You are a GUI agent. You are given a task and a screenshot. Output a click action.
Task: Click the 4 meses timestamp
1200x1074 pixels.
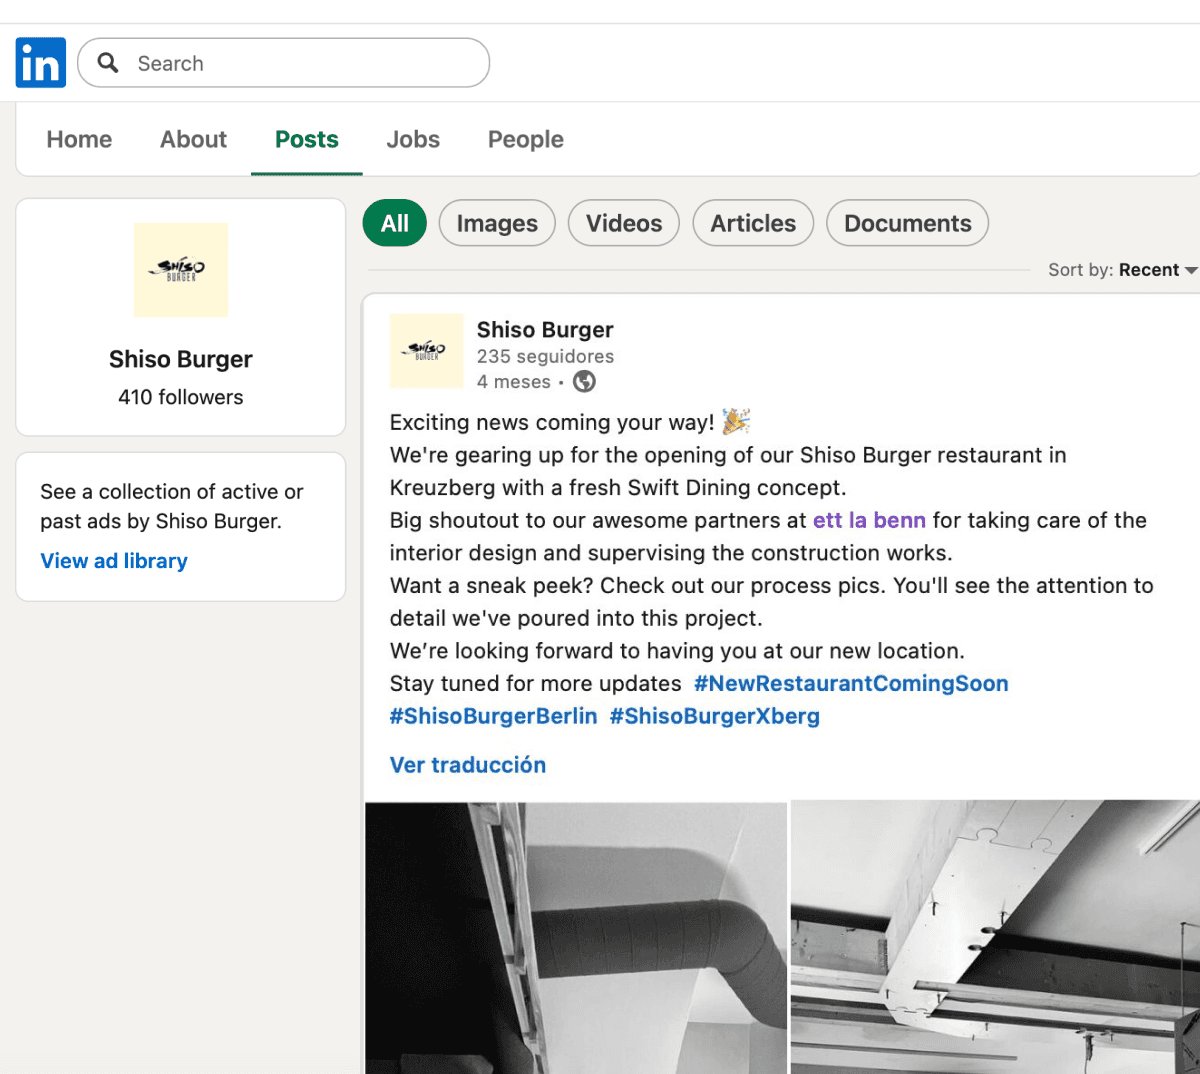(514, 382)
